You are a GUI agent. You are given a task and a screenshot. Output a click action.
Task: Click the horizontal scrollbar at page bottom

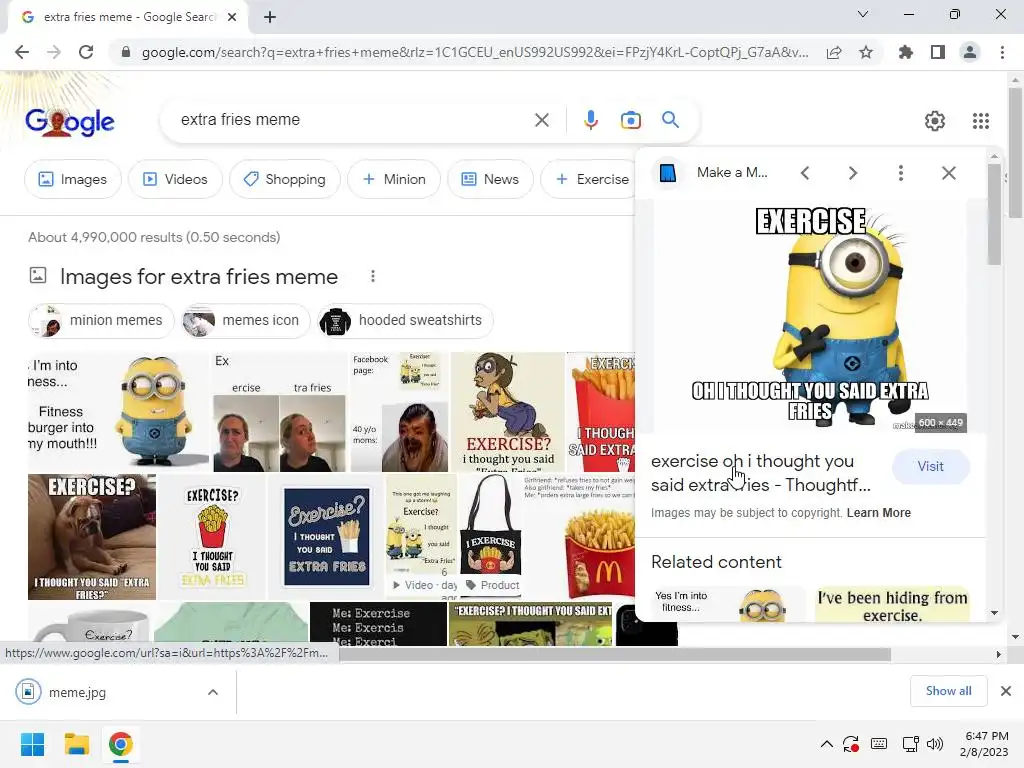(x=614, y=654)
